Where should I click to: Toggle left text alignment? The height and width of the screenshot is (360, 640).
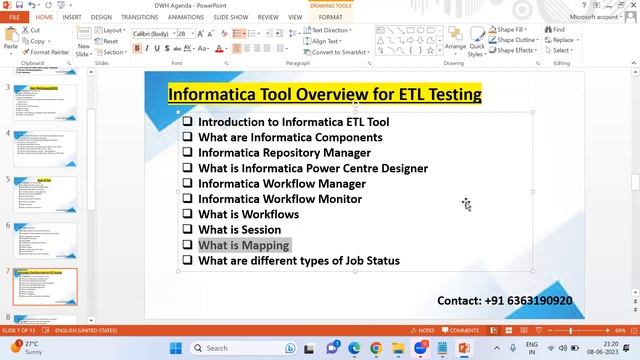pos(237,49)
